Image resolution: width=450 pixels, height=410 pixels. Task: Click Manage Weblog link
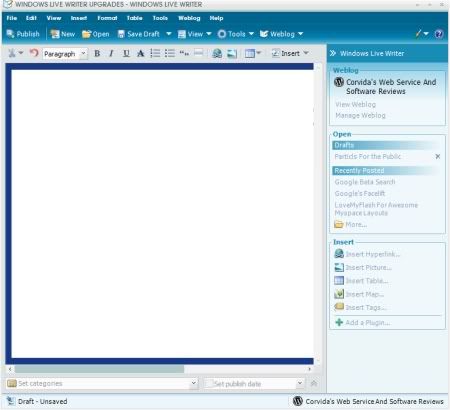(360, 115)
